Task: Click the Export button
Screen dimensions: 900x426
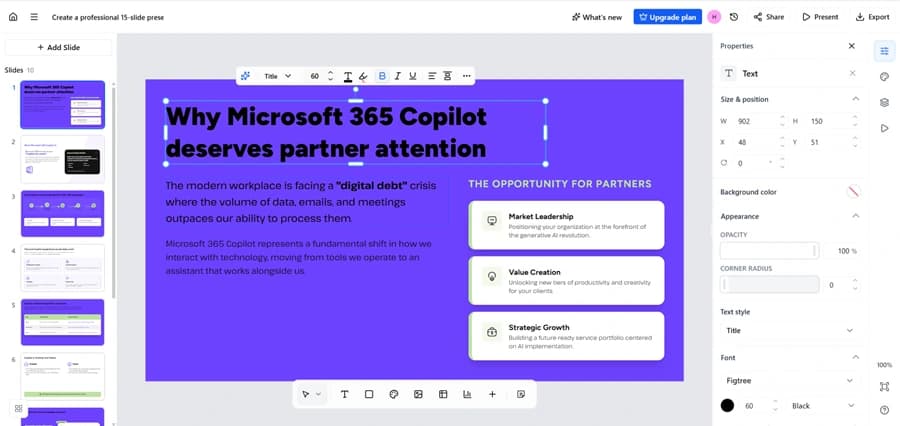Action: click(x=872, y=17)
